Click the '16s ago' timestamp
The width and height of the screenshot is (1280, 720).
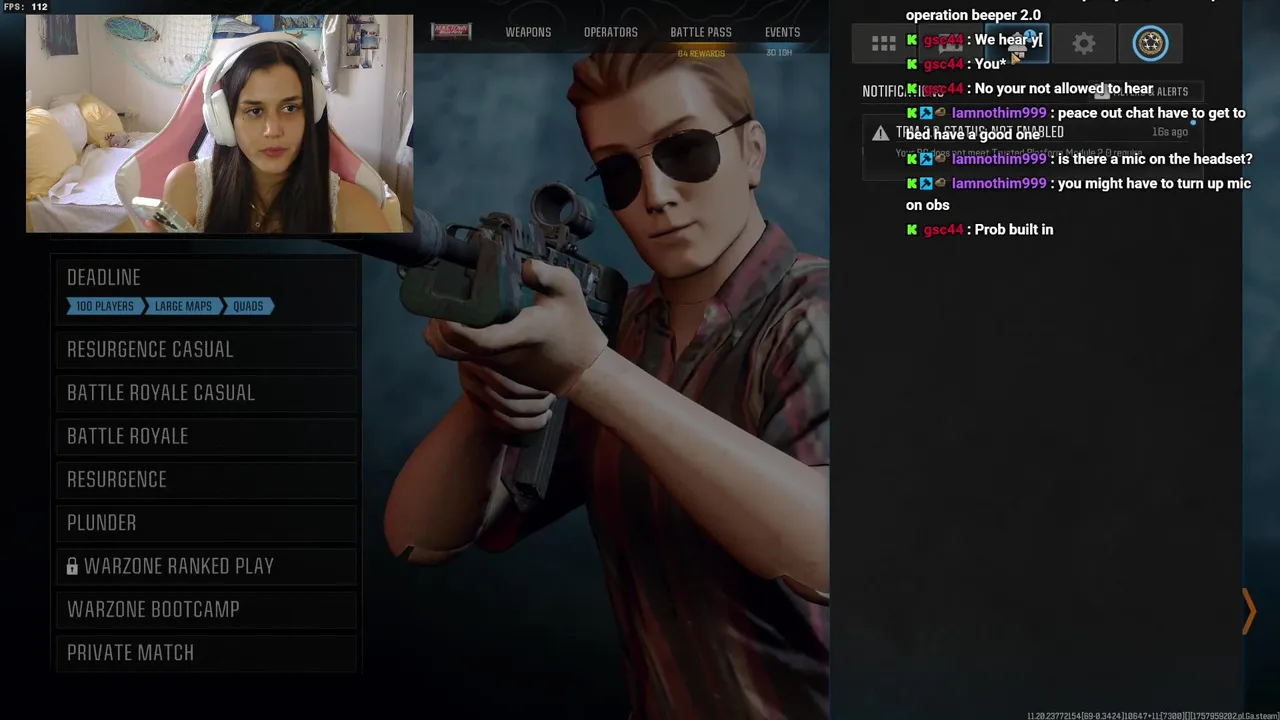pyautogui.click(x=1170, y=132)
